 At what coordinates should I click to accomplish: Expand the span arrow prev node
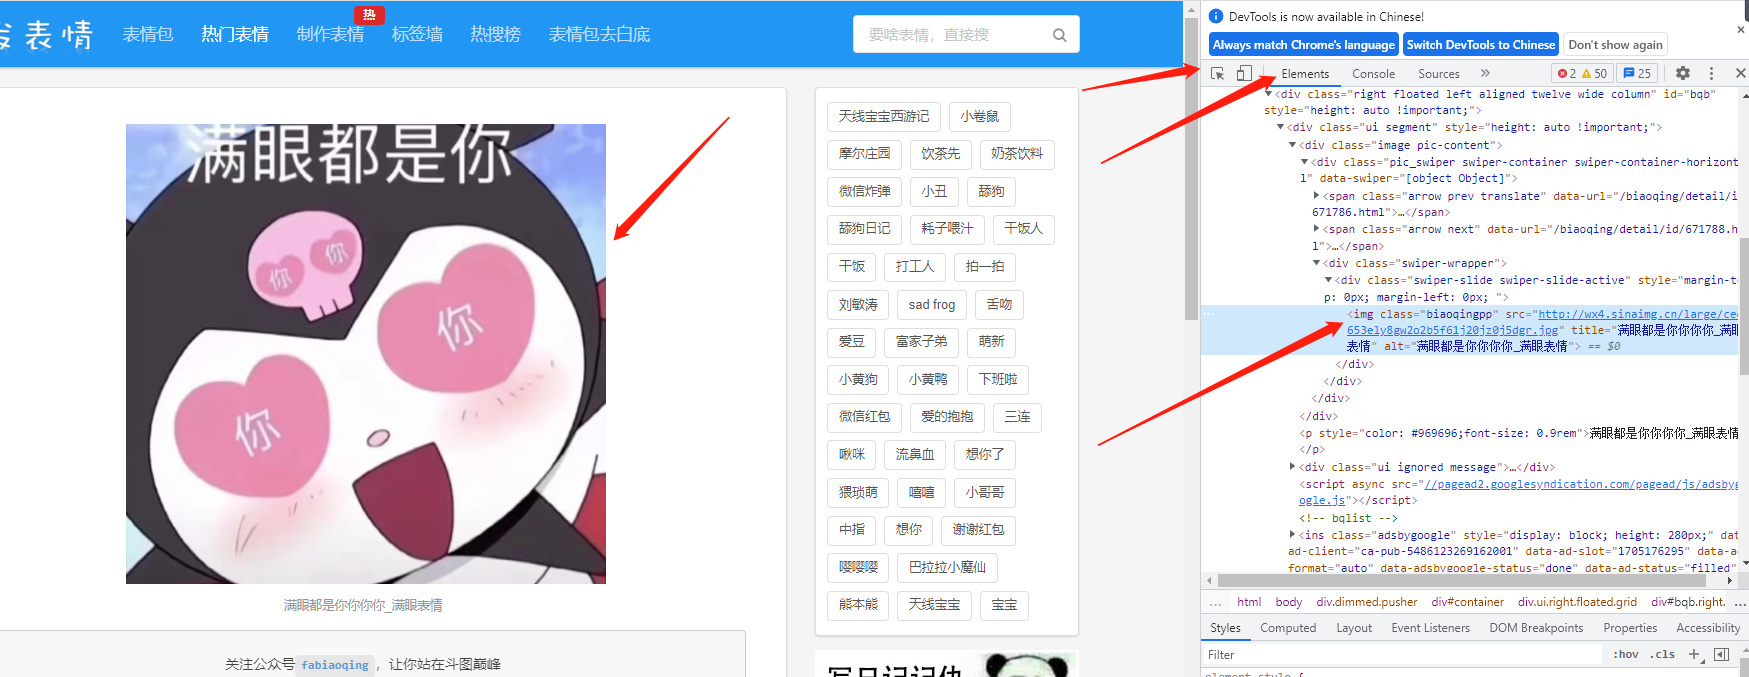(1317, 196)
